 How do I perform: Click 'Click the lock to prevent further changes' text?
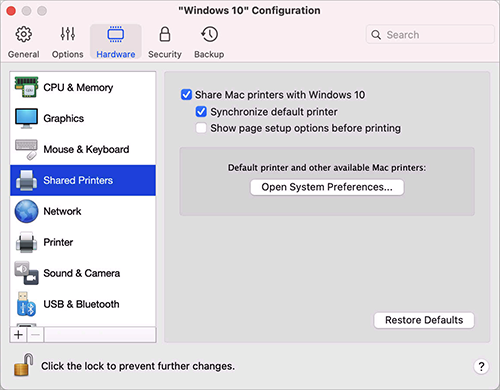(x=138, y=366)
